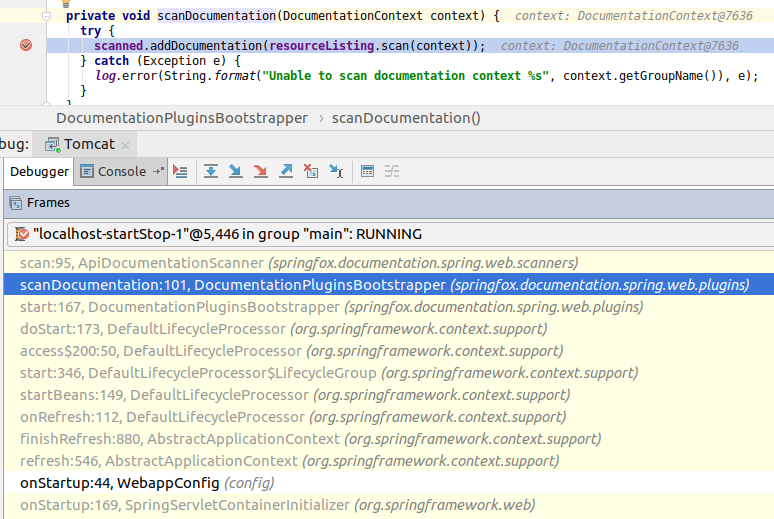
Task: Click the Console tab pin arrow icon
Action: (x=158, y=171)
